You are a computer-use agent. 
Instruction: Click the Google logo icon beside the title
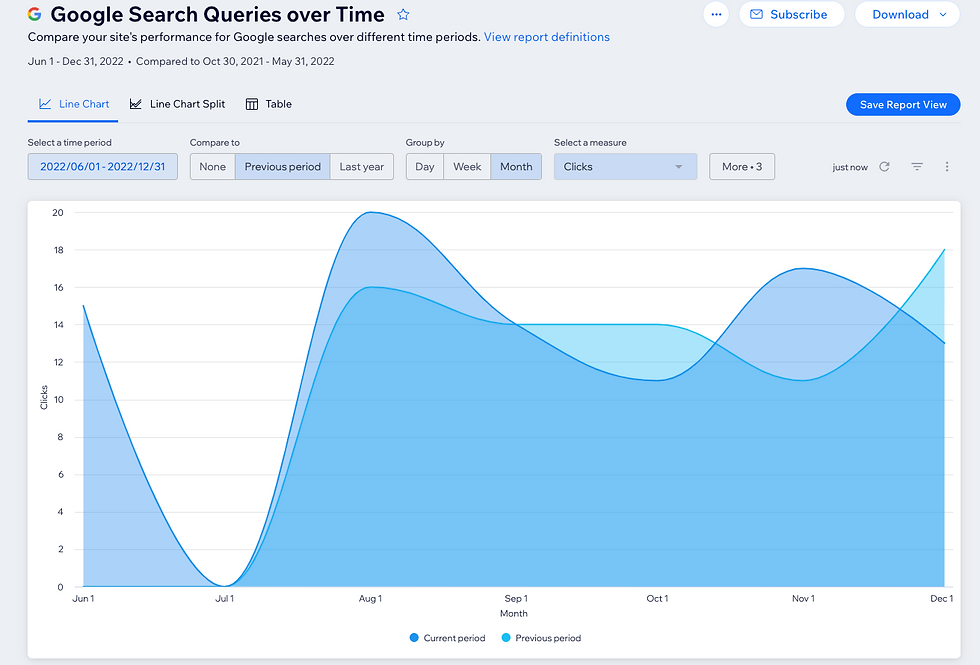click(x=35, y=14)
